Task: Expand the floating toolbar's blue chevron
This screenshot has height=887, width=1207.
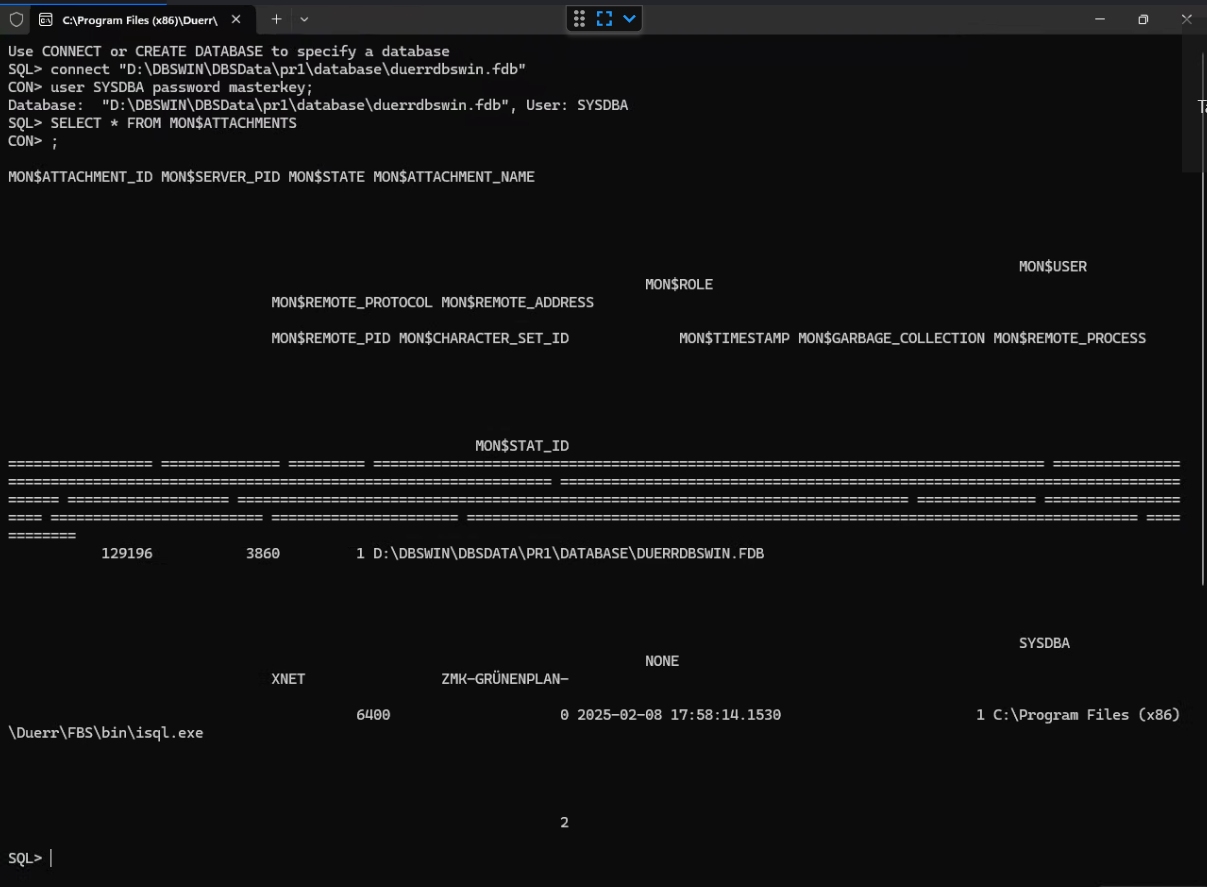Action: click(x=629, y=19)
